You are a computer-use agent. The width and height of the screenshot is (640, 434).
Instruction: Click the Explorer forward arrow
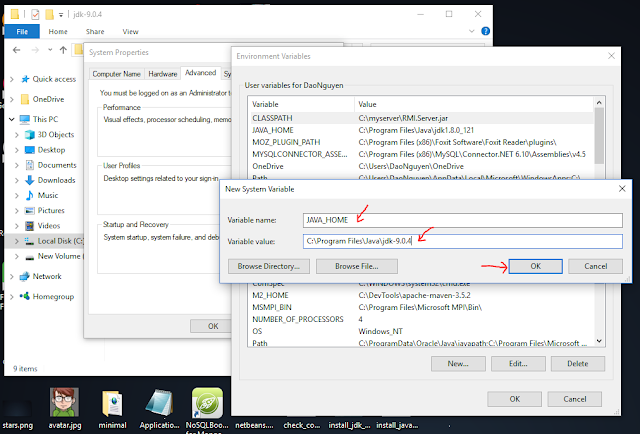click(x=35, y=50)
